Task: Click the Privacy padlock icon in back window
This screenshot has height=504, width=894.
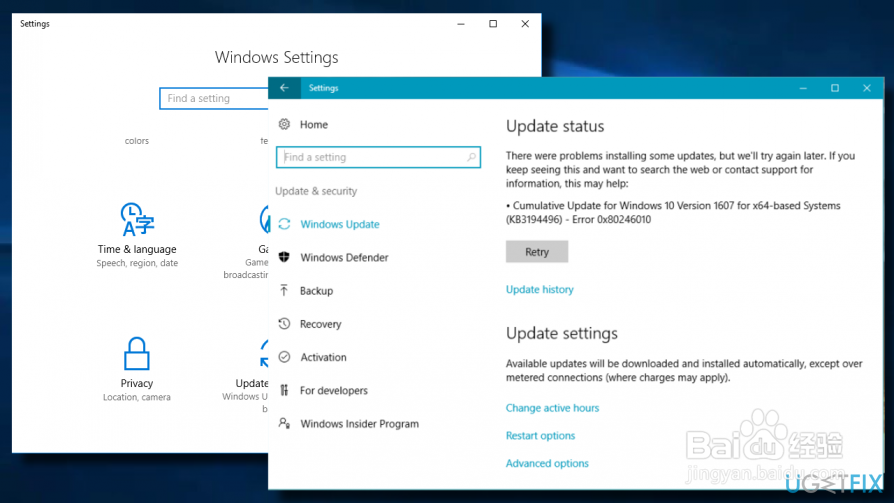Action: click(137, 353)
